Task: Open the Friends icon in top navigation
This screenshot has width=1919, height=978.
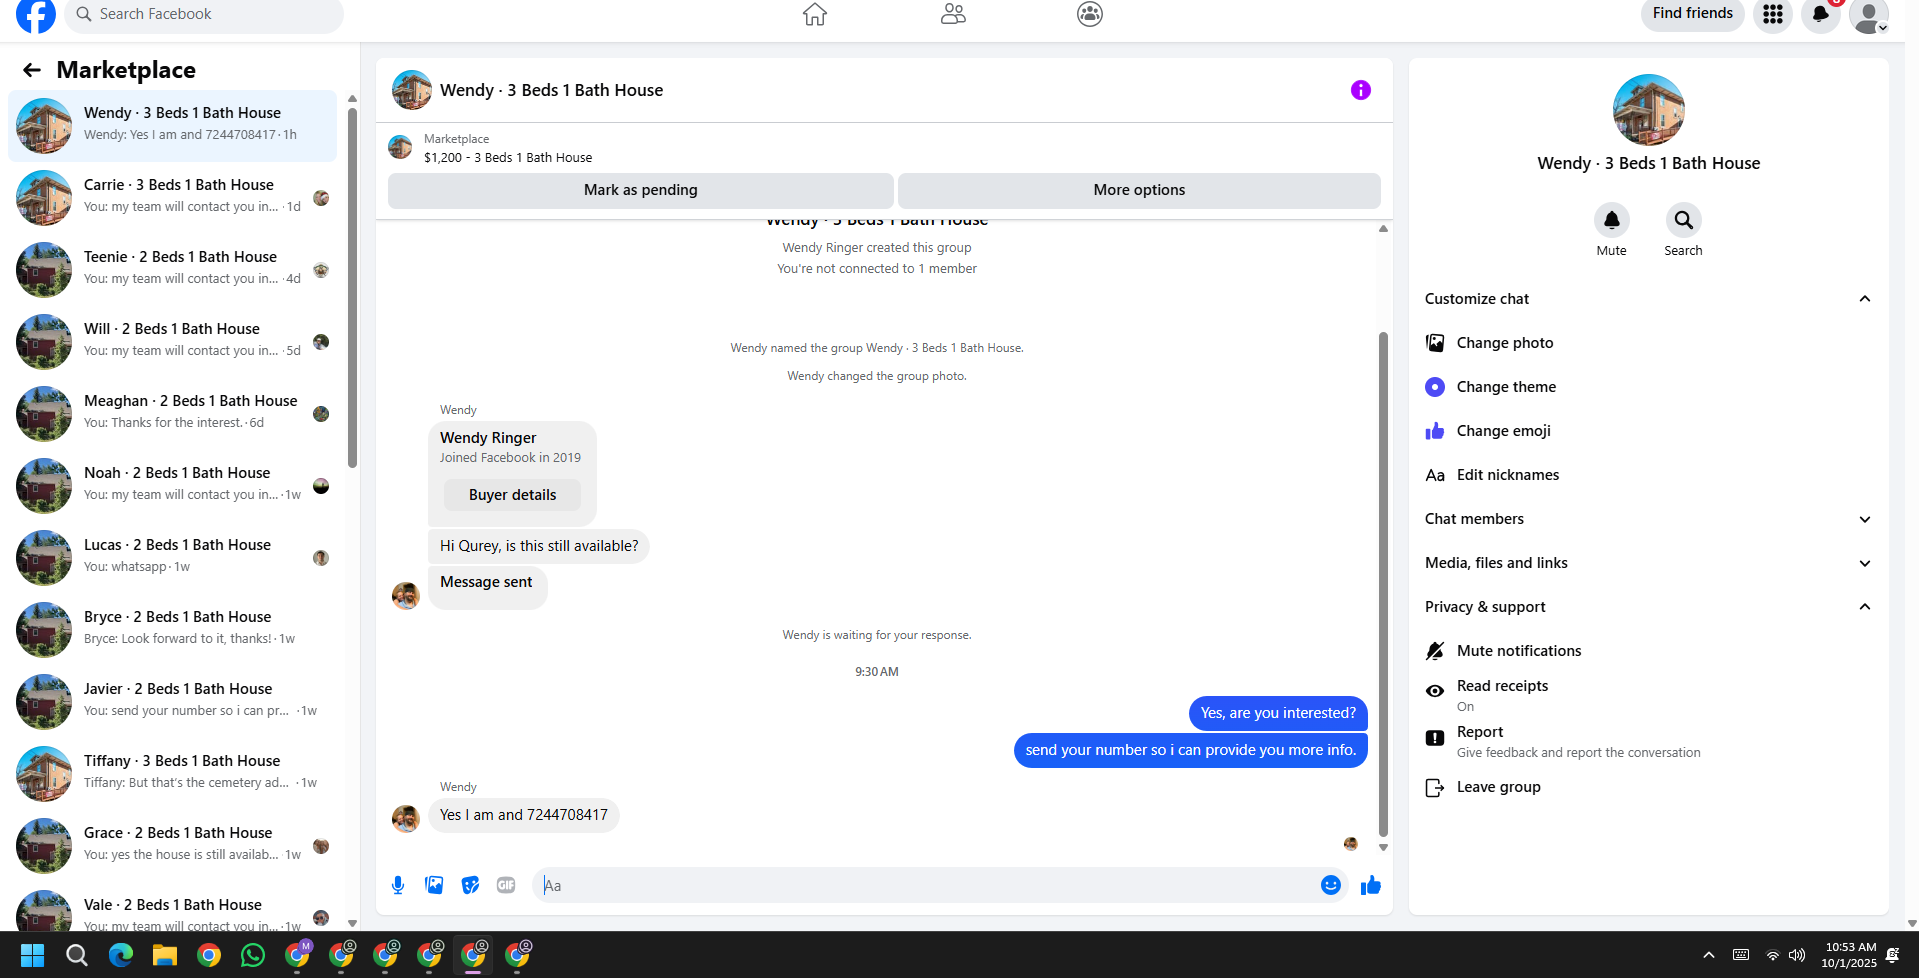Action: pyautogui.click(x=953, y=14)
